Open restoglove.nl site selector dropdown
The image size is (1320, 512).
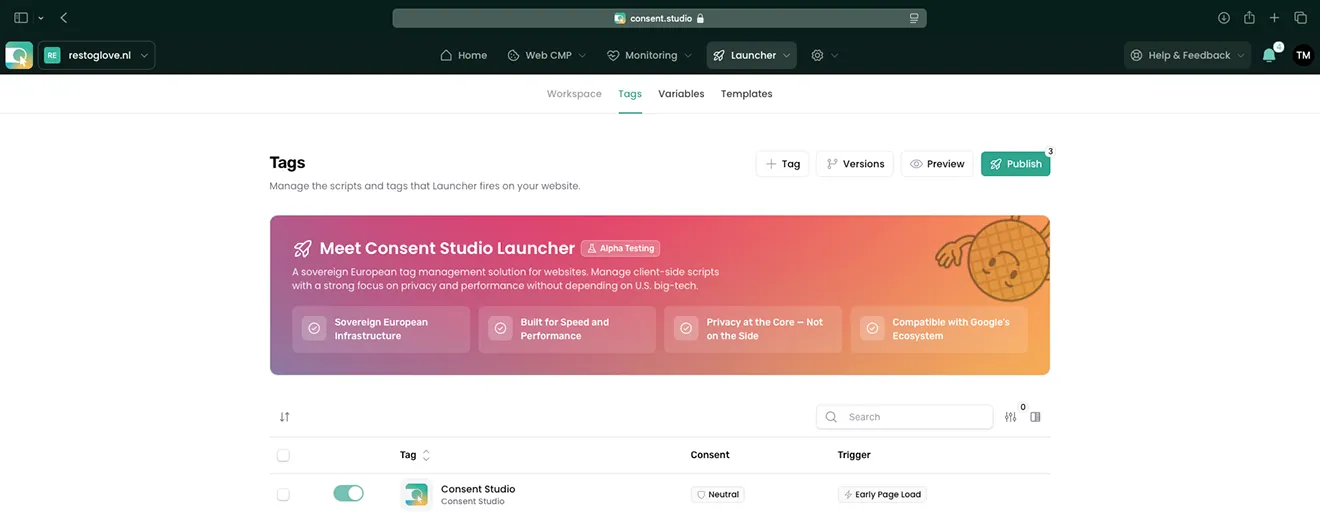coord(96,55)
